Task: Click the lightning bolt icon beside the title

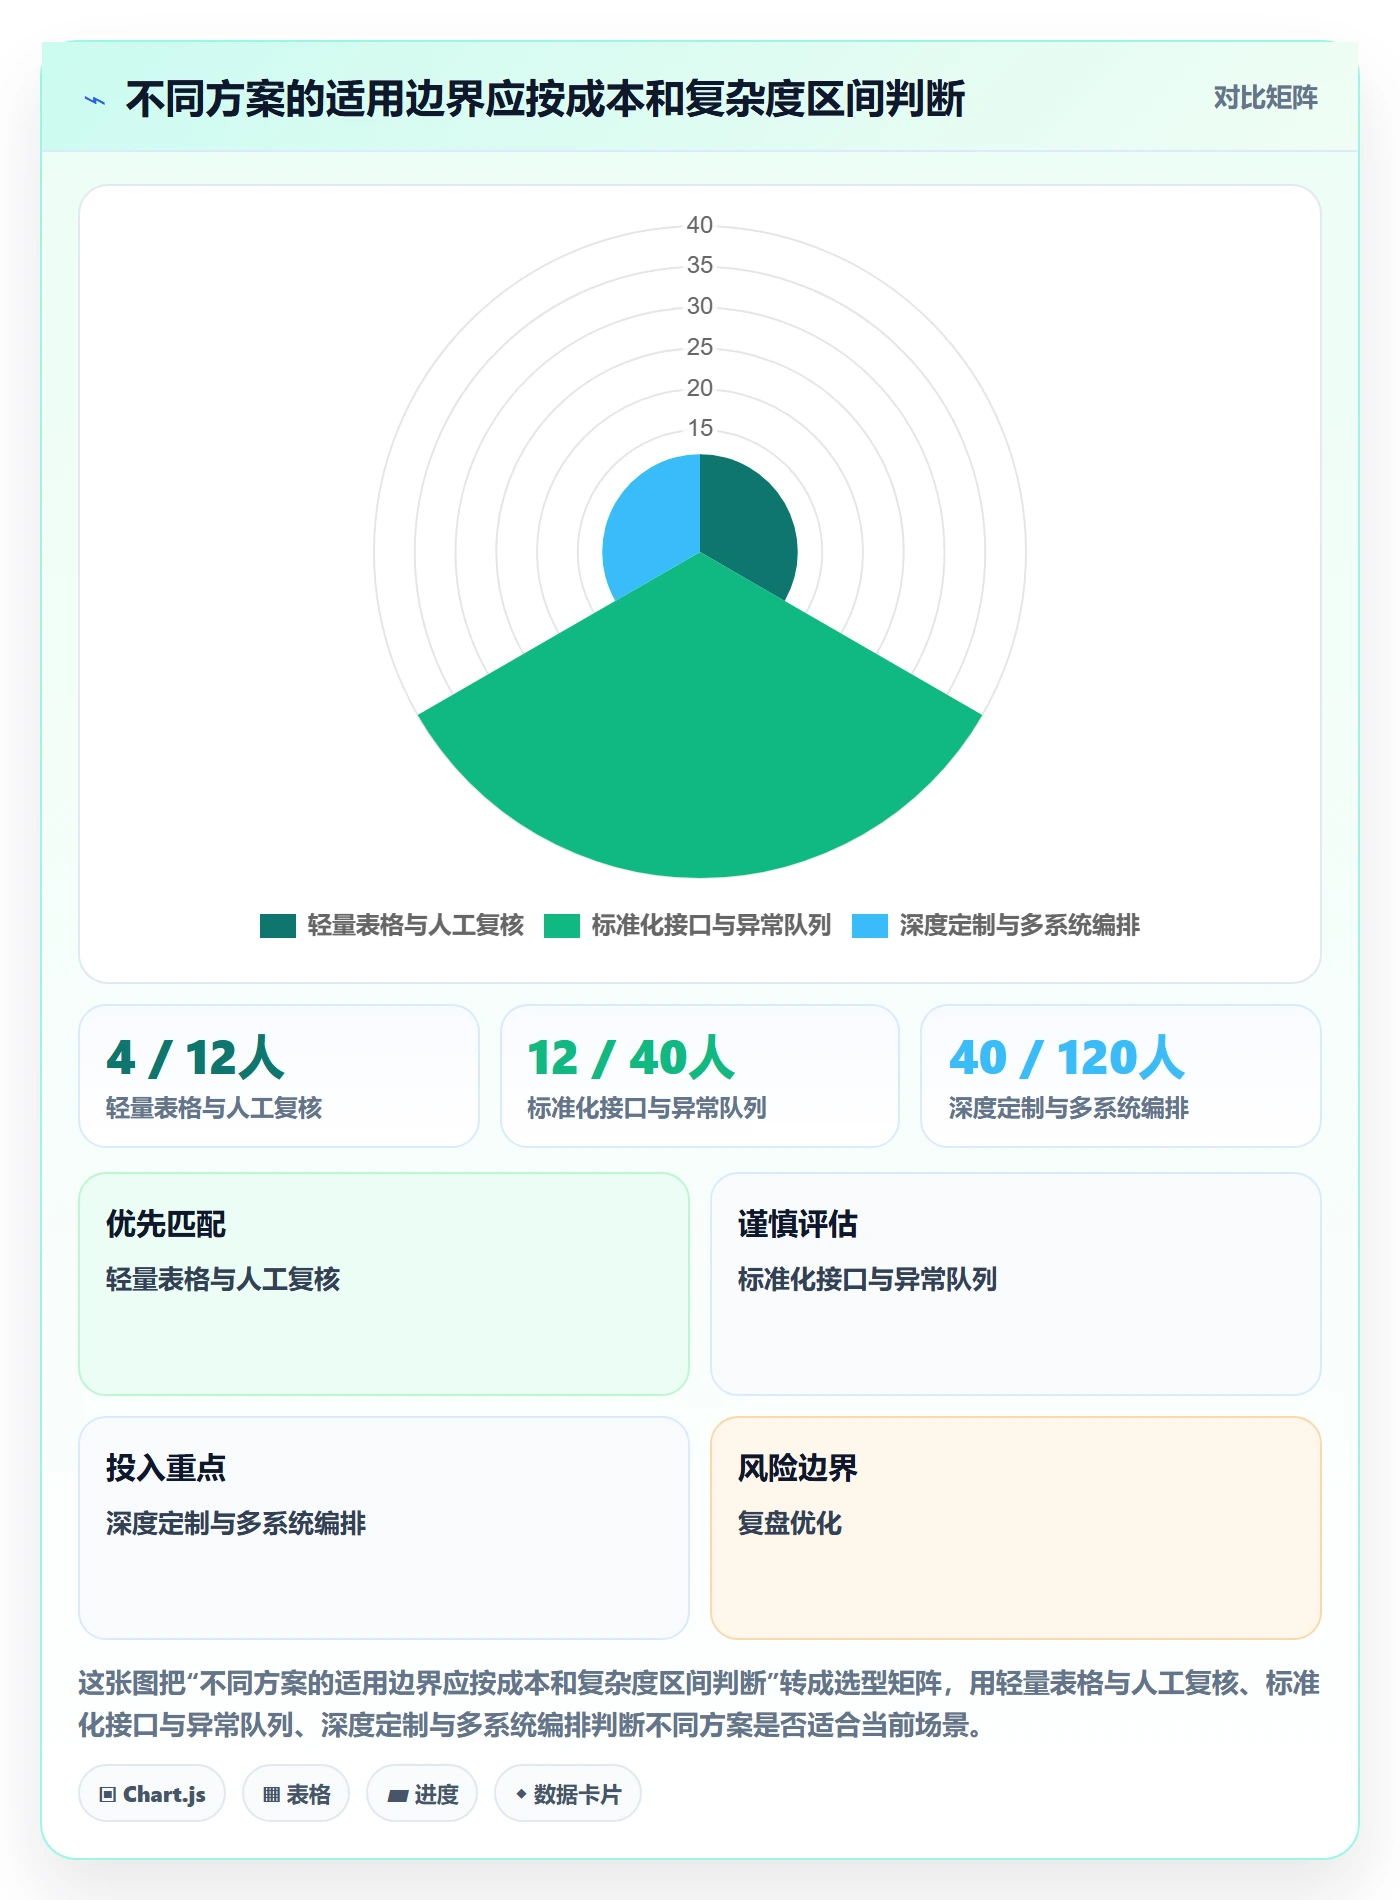Action: click(95, 100)
